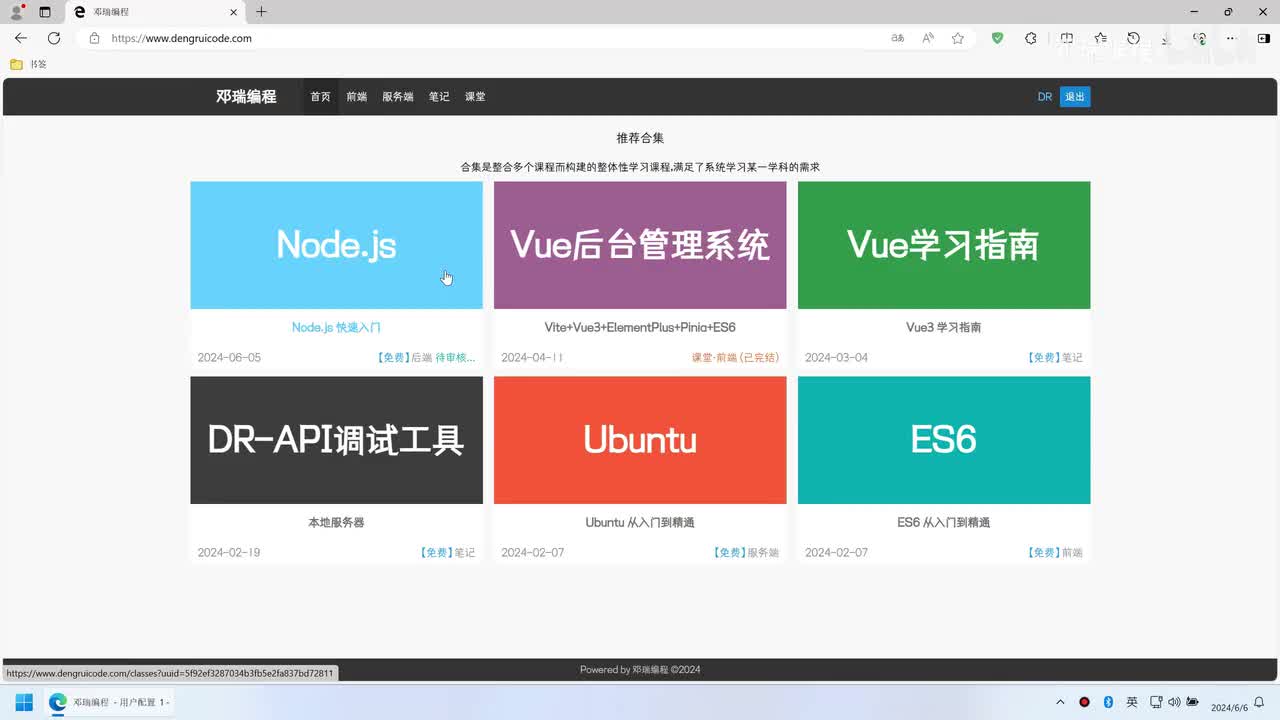Click the DR user link
The image size is (1280, 720).
coord(1045,97)
